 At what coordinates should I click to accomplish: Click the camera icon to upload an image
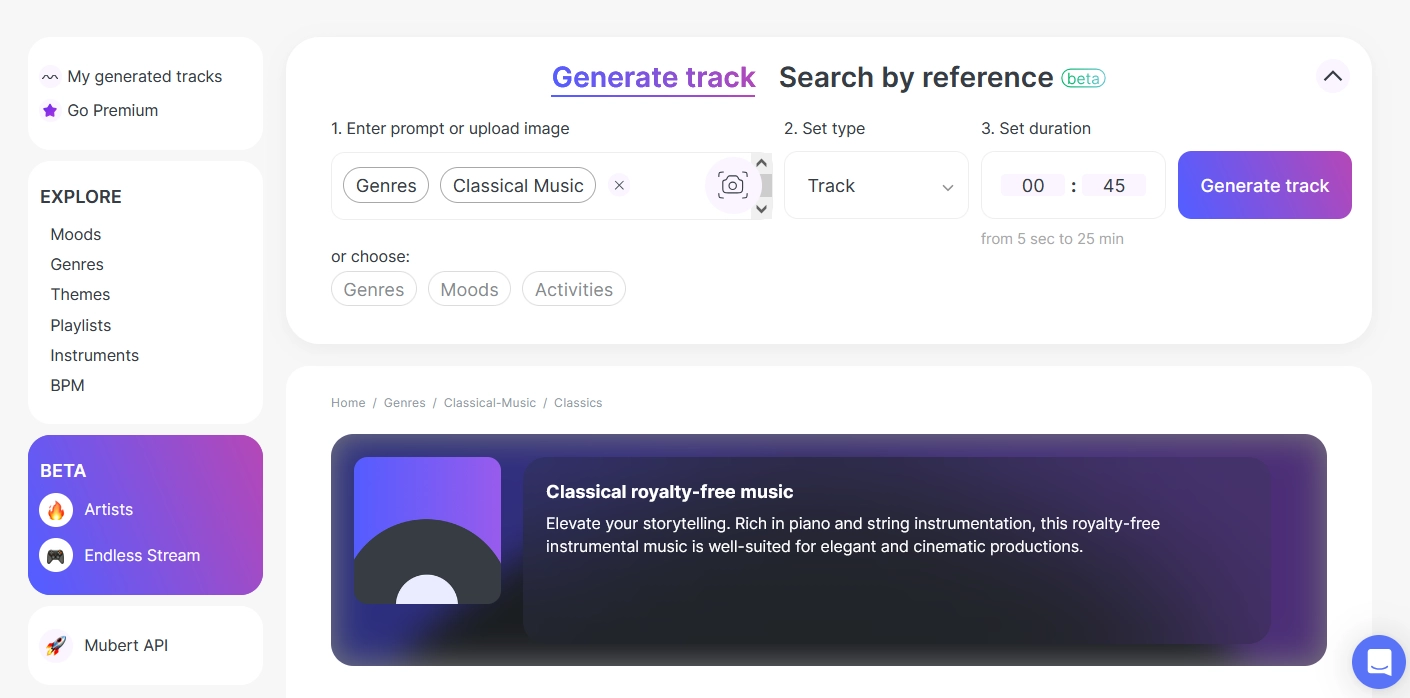[x=733, y=185]
